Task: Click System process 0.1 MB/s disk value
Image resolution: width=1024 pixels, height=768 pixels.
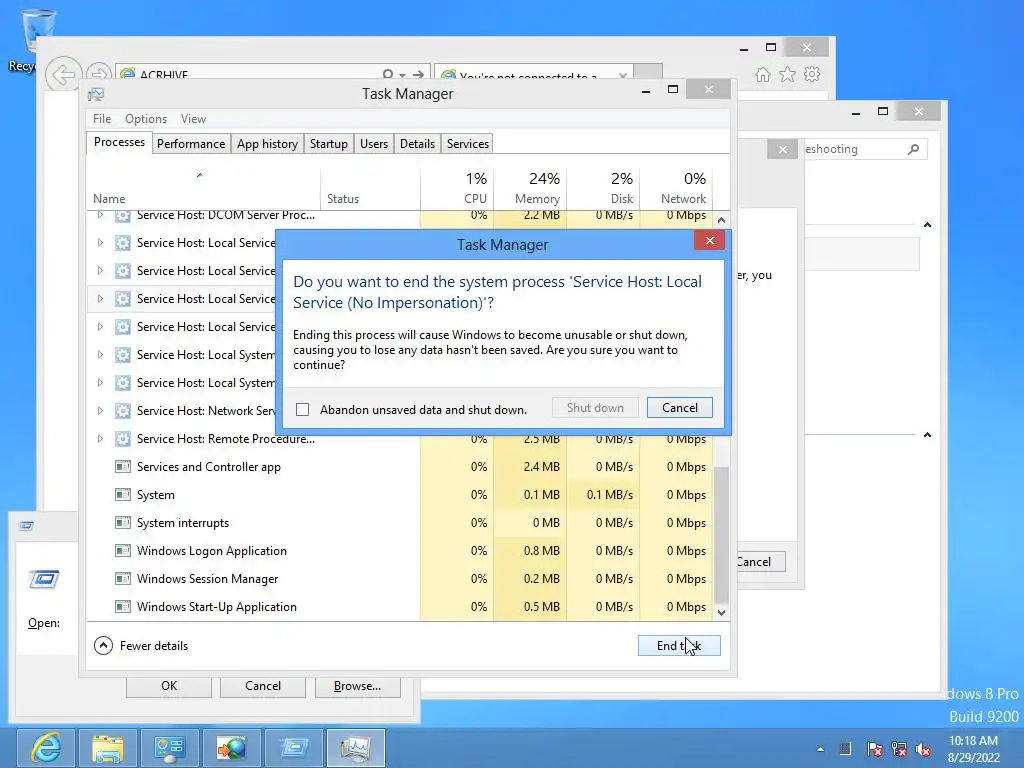Action: point(609,495)
